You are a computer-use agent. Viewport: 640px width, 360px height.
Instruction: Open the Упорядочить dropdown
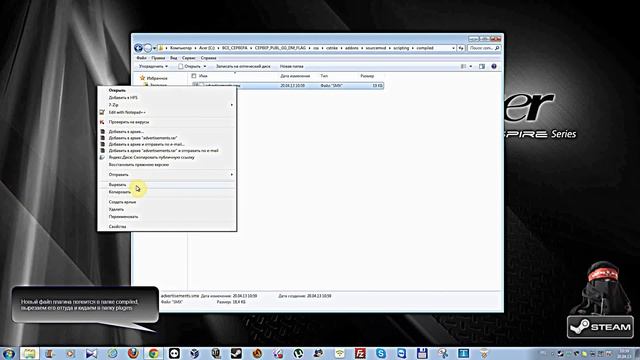(x=153, y=66)
